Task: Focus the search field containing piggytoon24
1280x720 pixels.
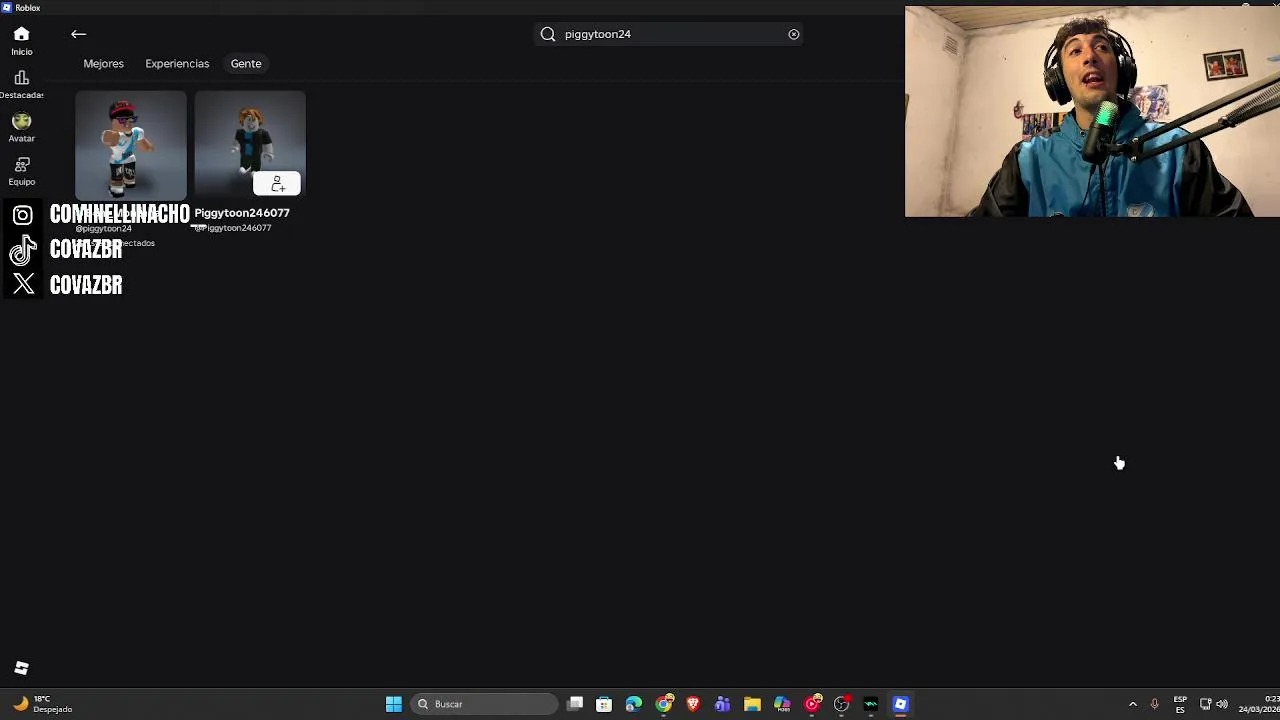Action: [668, 34]
